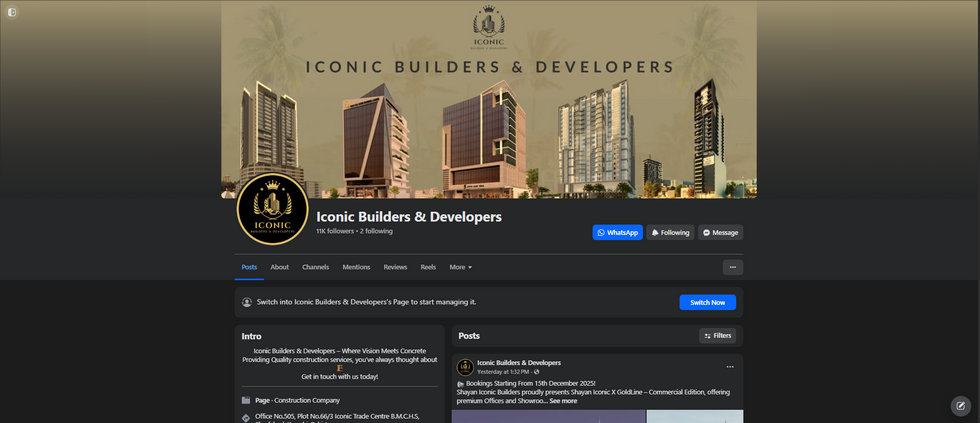Viewport: 980px width, 423px height.
Task: Open three-dot menu on the first post
Action: (x=729, y=367)
